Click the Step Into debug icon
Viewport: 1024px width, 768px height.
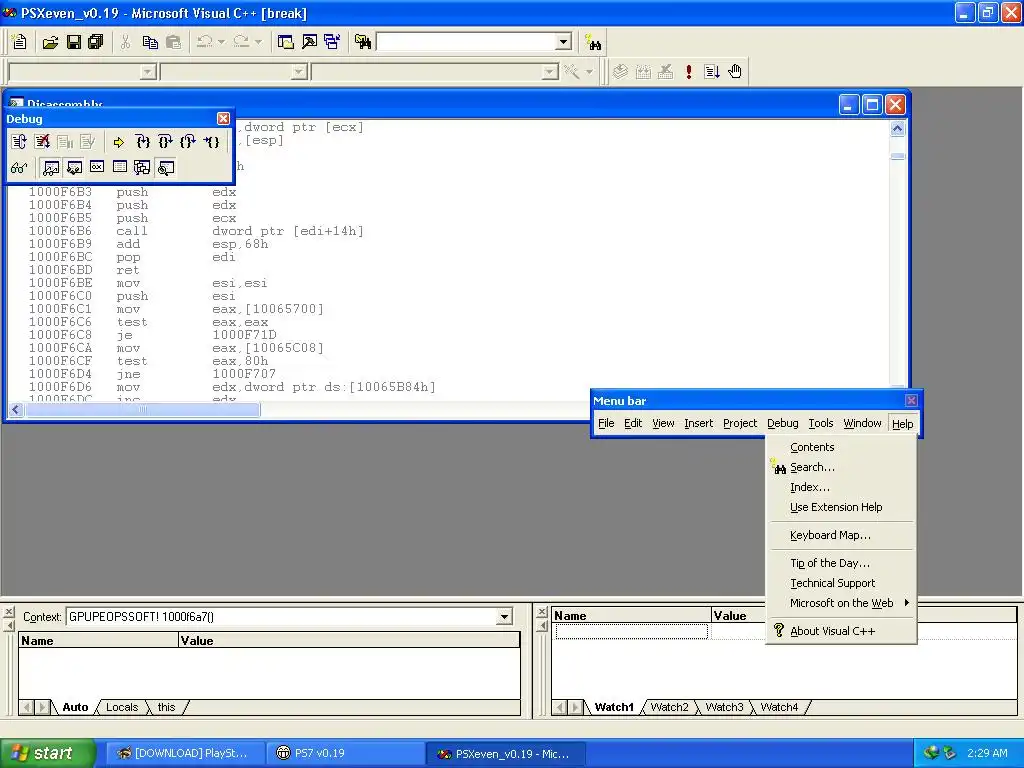[x=142, y=142]
